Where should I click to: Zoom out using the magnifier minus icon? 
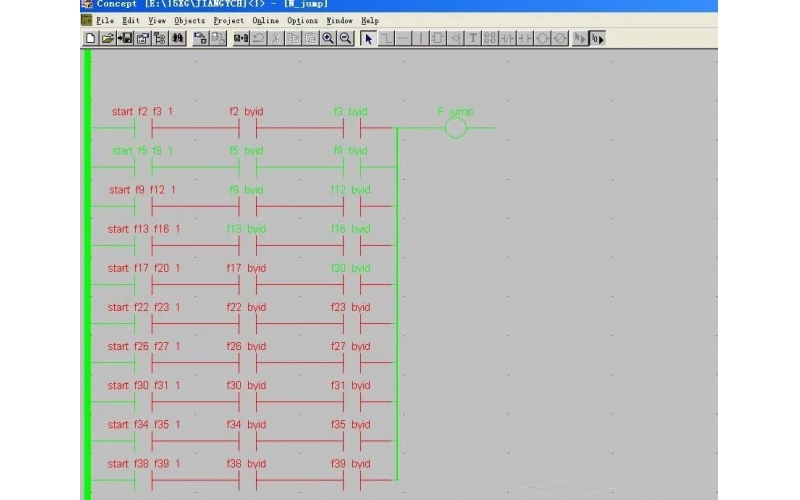(345, 38)
